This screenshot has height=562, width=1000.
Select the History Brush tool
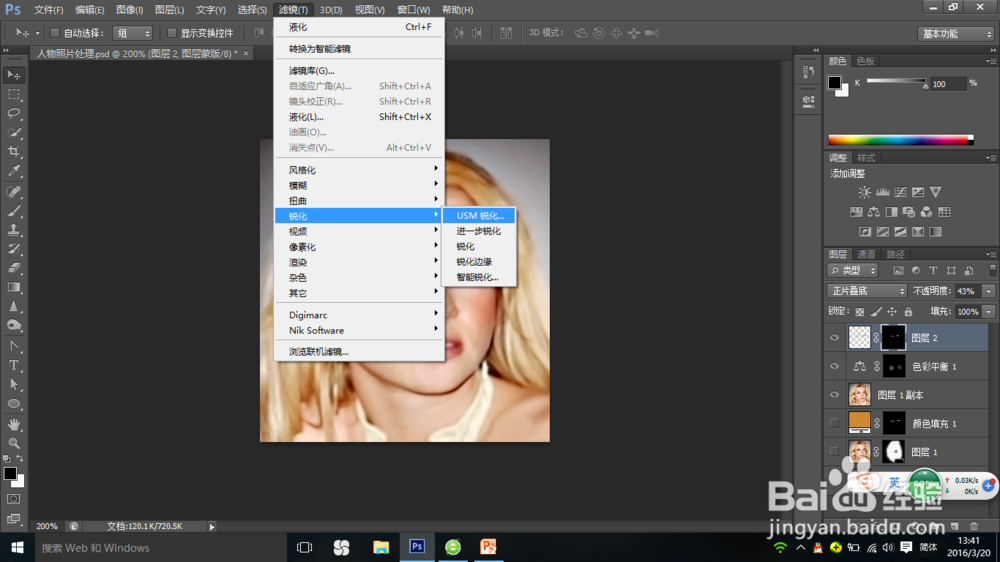click(14, 249)
